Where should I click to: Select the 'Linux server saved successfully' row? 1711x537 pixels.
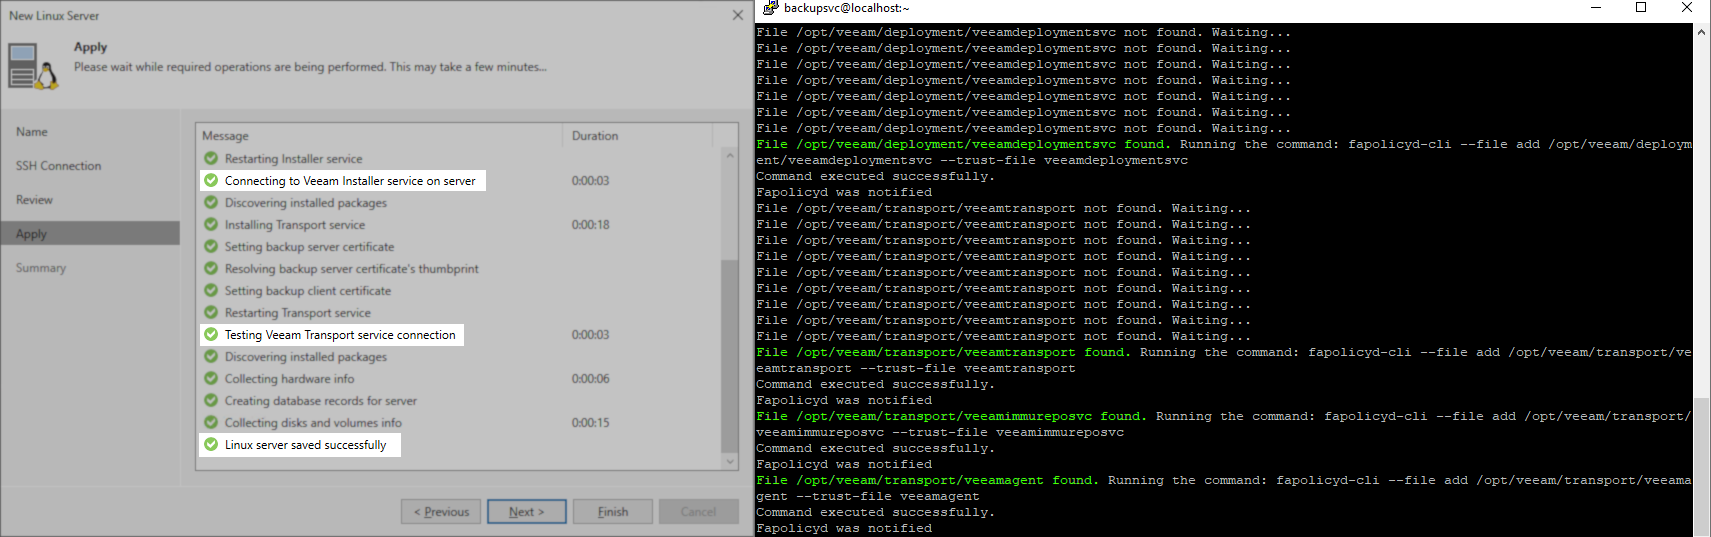point(300,444)
